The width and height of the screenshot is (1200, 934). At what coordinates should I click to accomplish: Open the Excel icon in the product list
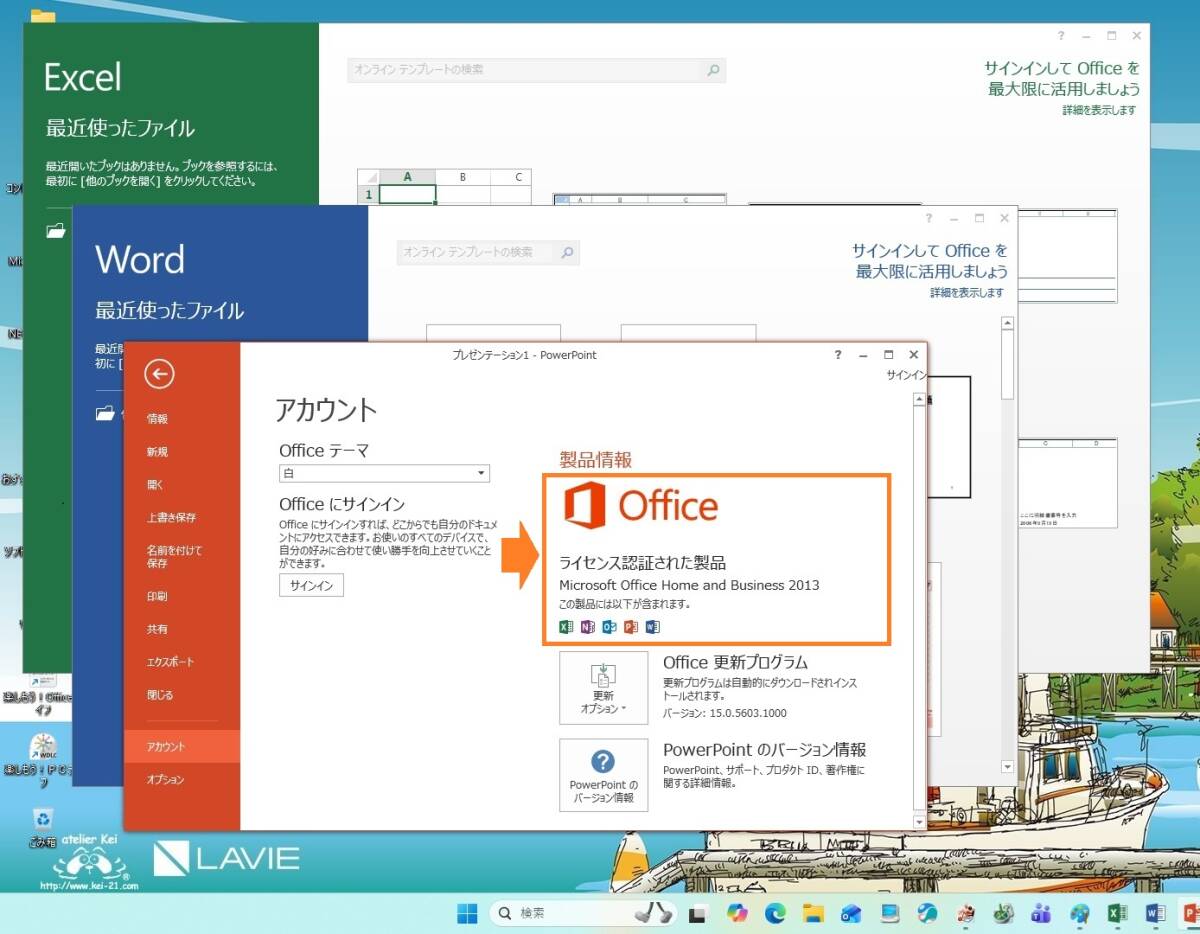tap(566, 627)
